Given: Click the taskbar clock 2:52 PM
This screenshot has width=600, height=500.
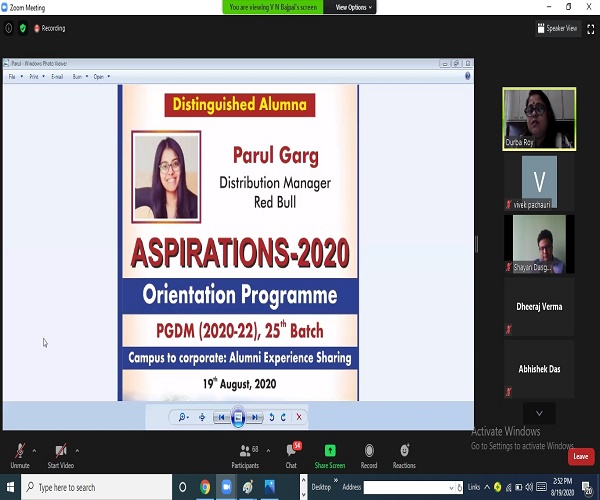Looking at the screenshot, I should [562, 487].
